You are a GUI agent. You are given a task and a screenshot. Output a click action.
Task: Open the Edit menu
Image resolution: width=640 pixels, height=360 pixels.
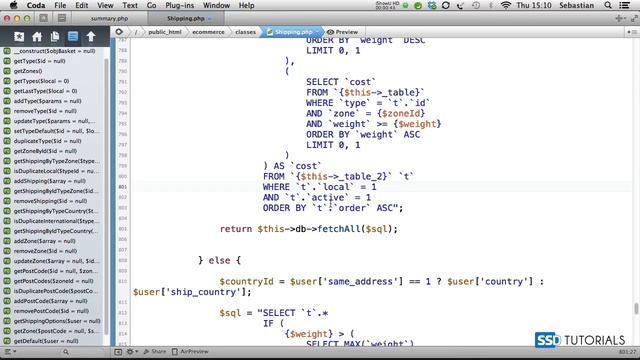click(x=82, y=5)
